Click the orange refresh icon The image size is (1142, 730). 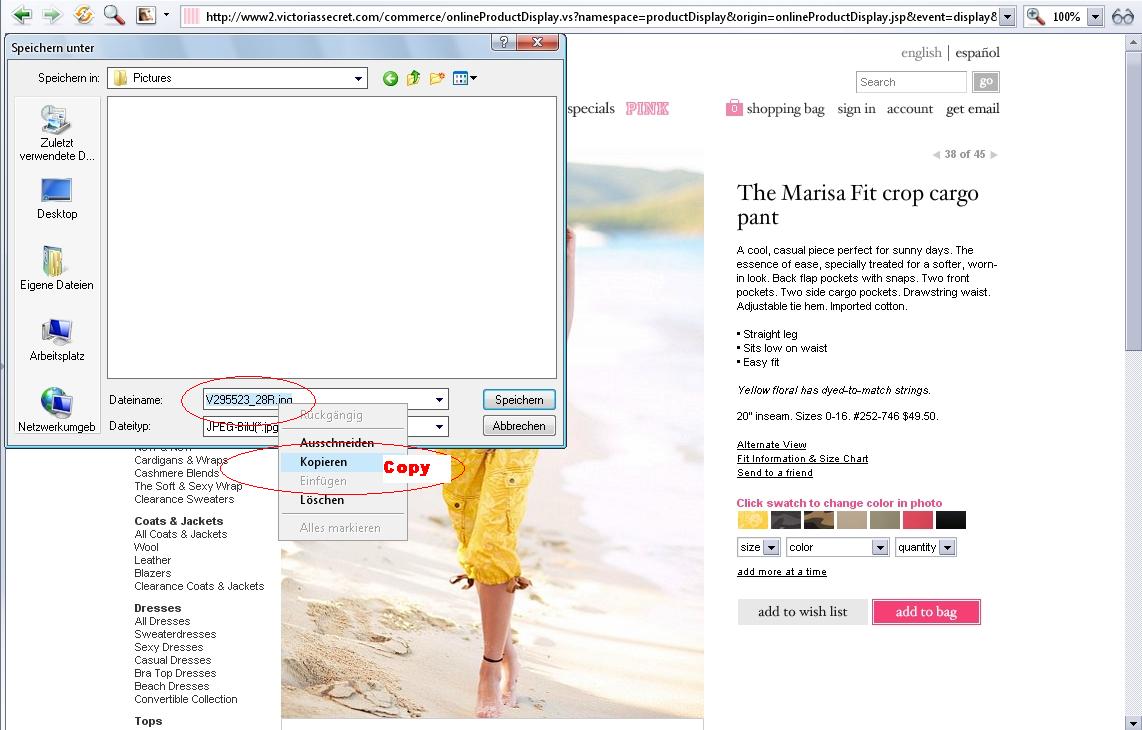(x=84, y=16)
